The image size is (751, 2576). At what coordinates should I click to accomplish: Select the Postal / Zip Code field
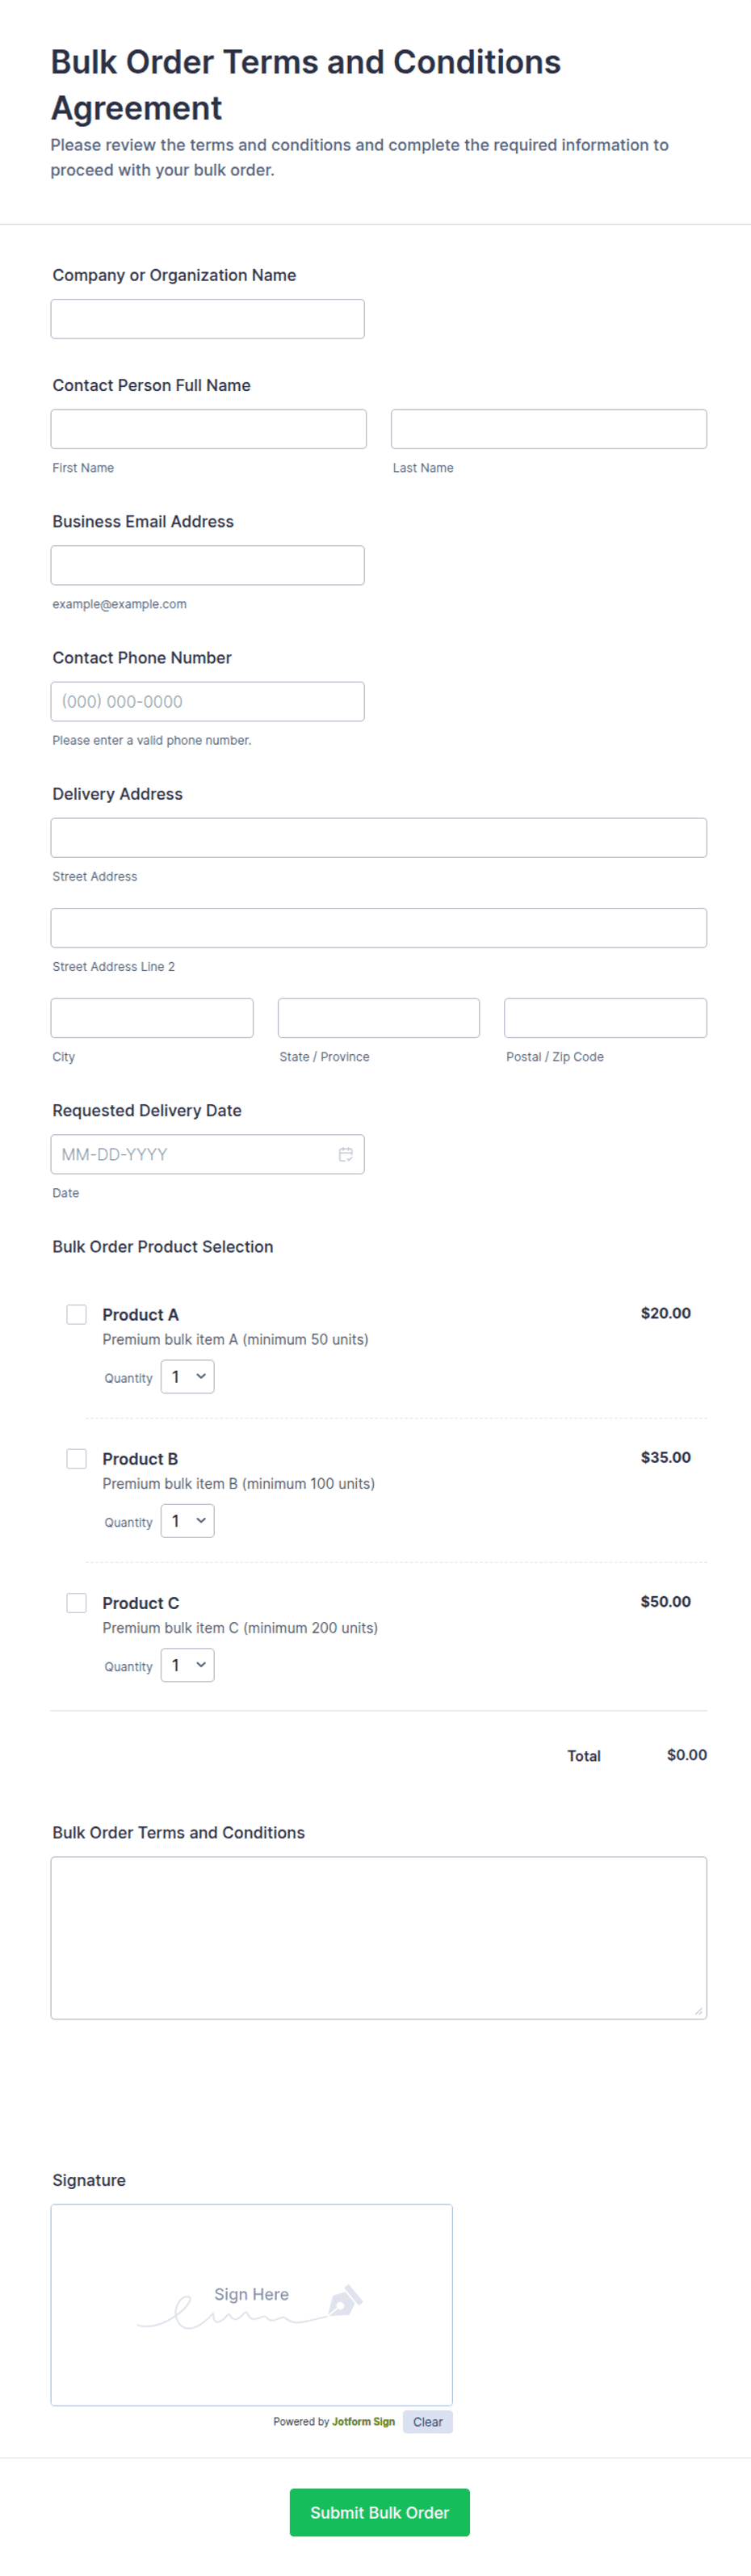click(605, 1017)
